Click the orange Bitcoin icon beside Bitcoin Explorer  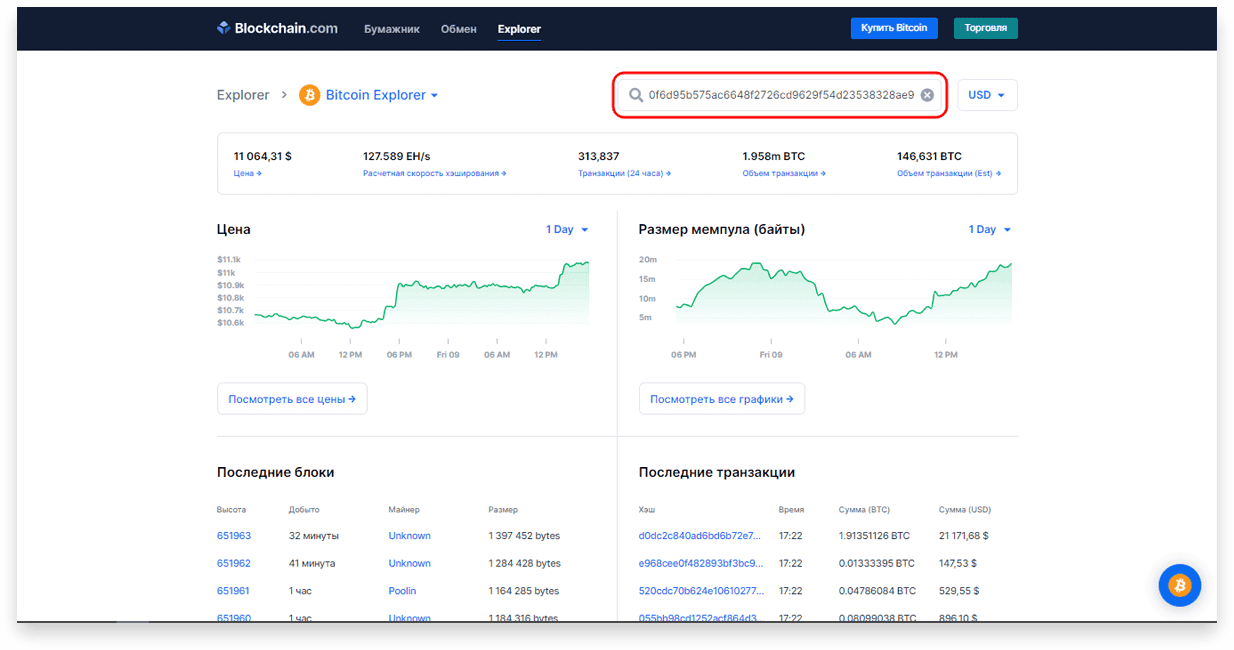point(309,95)
